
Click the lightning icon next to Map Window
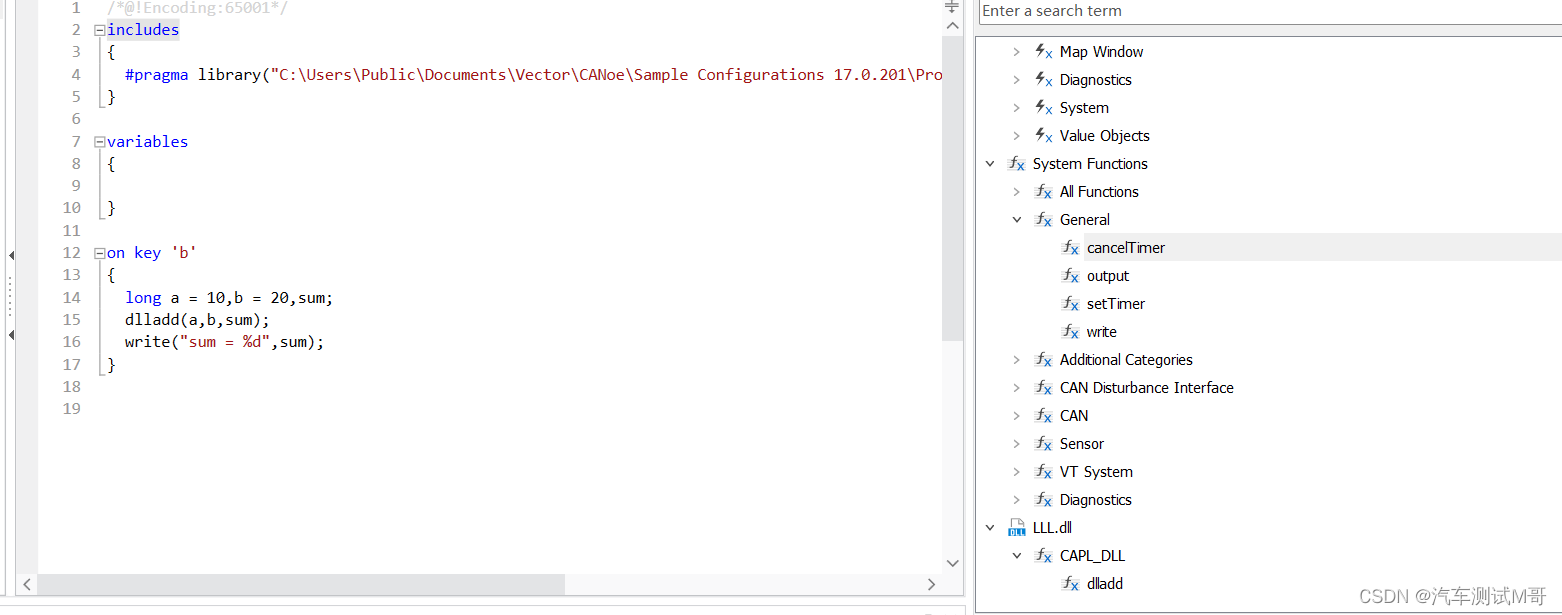tap(1043, 51)
